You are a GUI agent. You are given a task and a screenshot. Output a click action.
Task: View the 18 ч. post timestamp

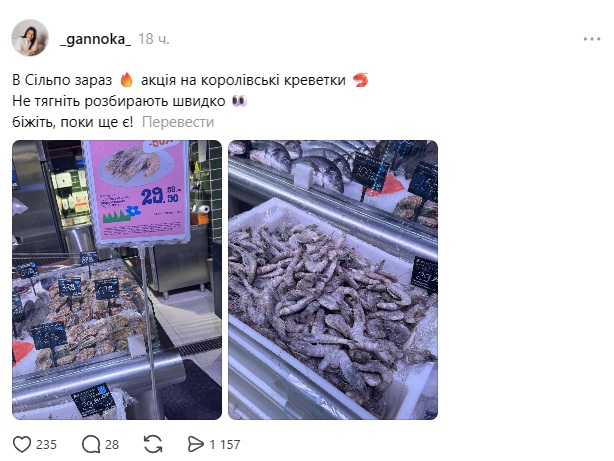(154, 39)
